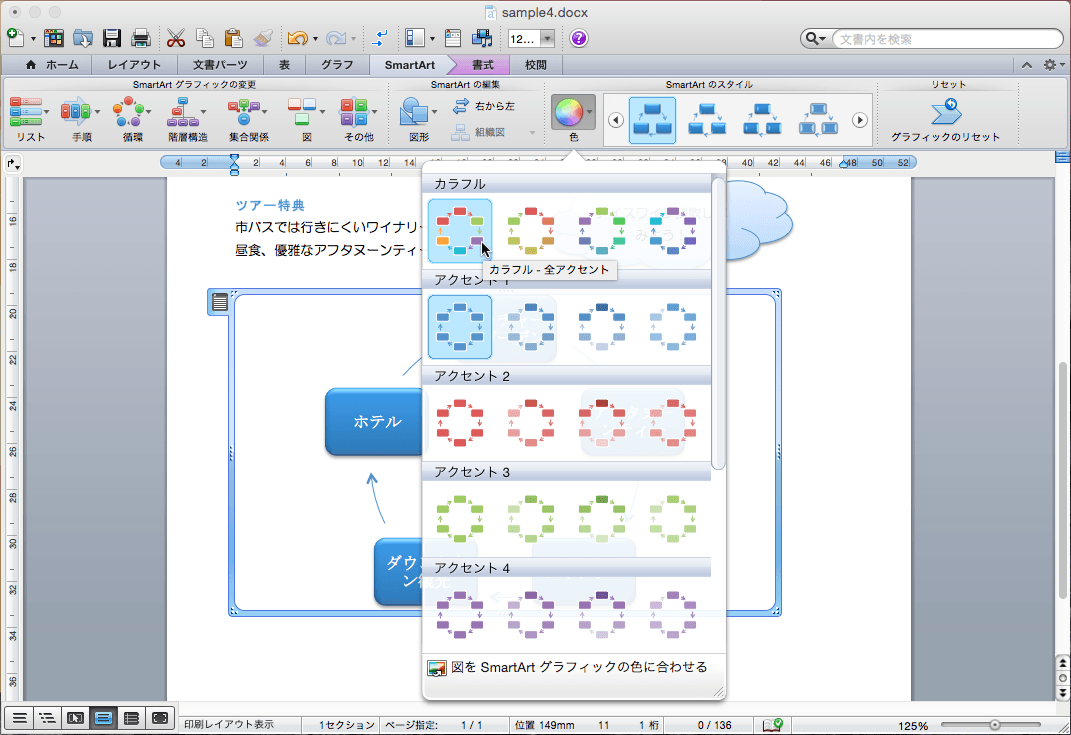1071x735 pixels.
Task: Open templates gallery icon in toolbar
Action: tap(54, 38)
